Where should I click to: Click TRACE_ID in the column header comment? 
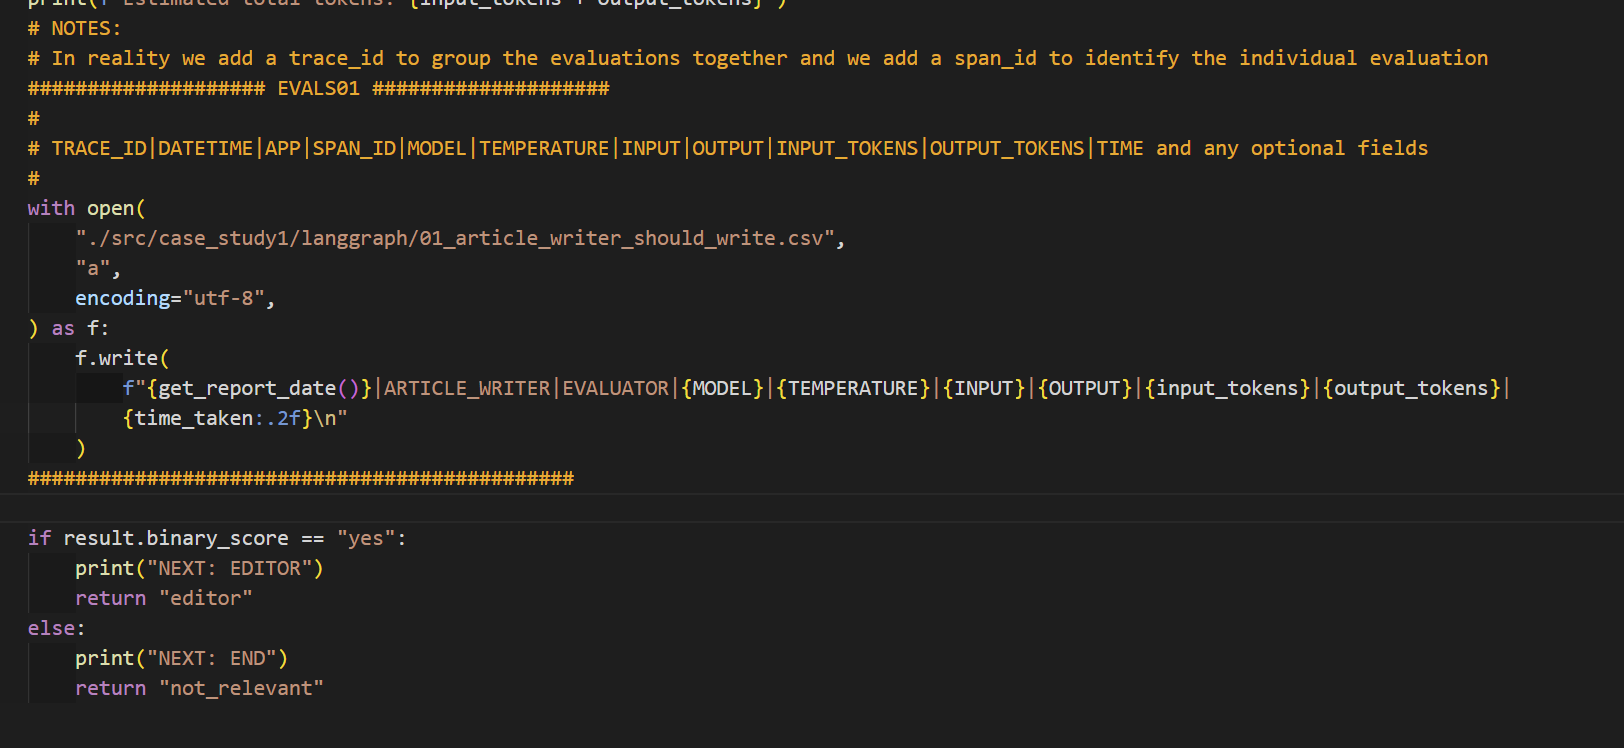pos(99,149)
